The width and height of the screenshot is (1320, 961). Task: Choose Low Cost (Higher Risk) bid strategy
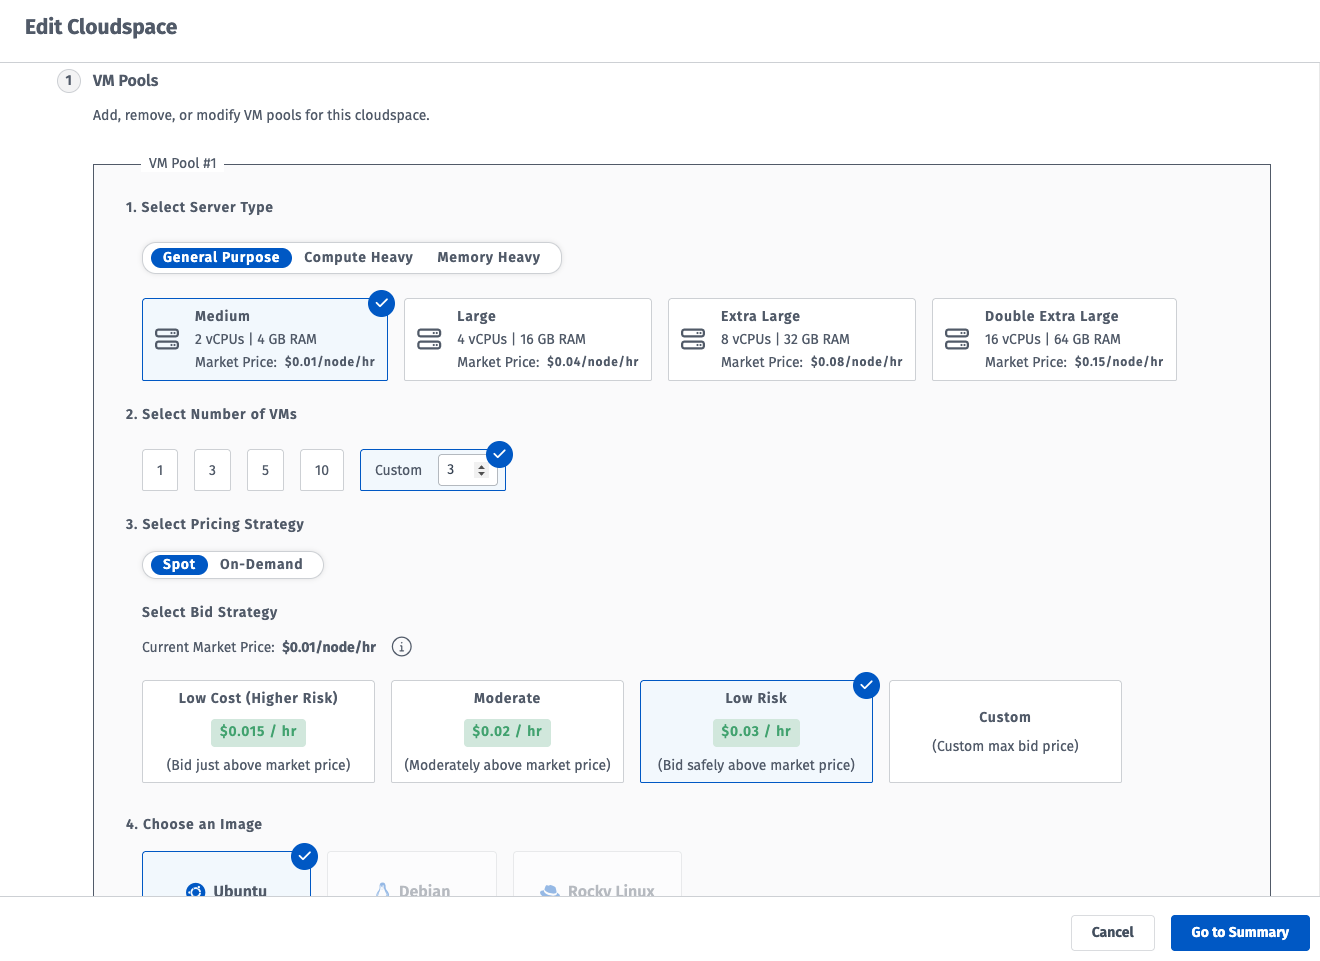(258, 731)
